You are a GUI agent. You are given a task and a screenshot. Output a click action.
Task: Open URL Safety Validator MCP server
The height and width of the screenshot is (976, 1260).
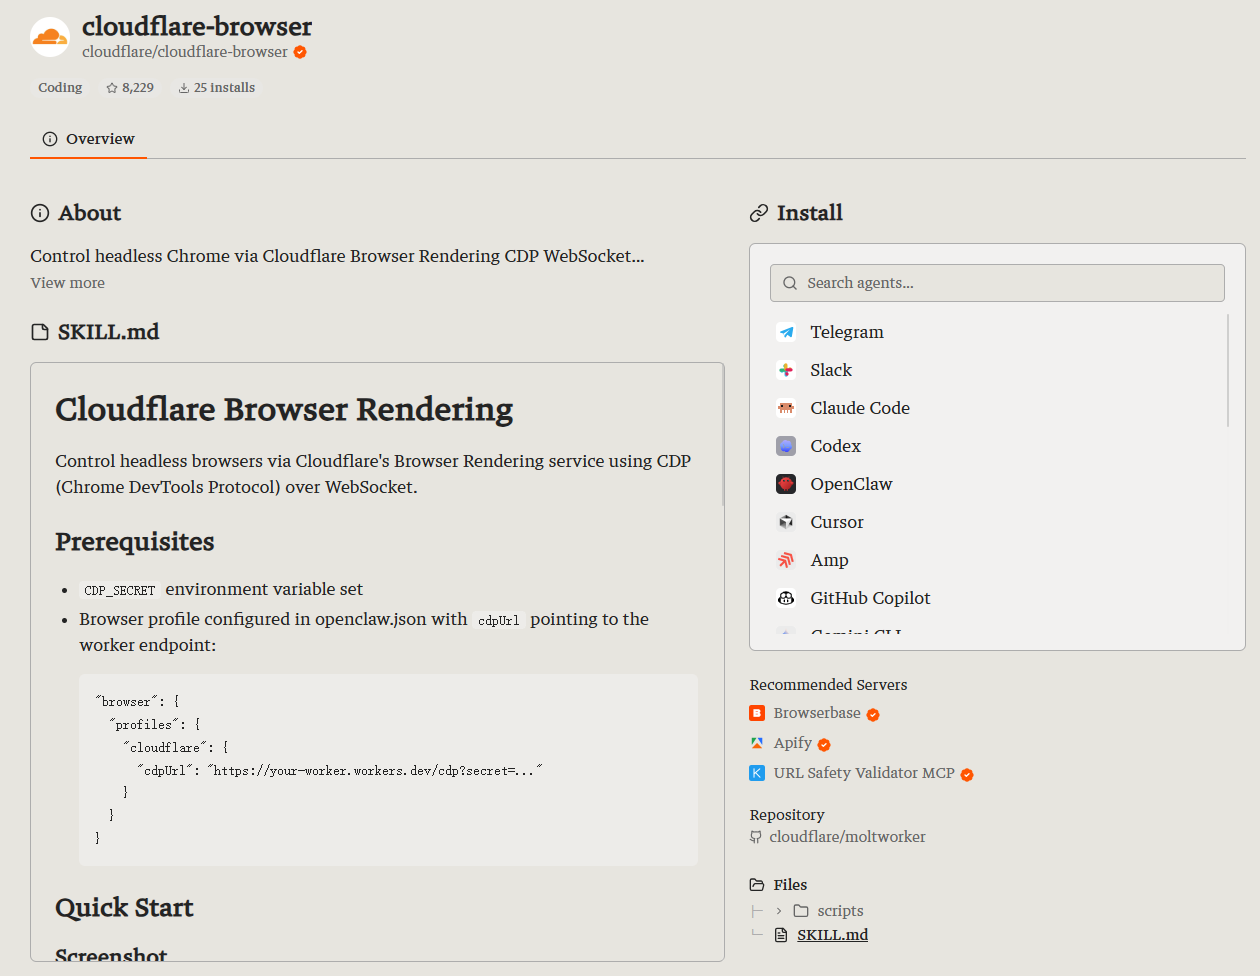pos(863,773)
